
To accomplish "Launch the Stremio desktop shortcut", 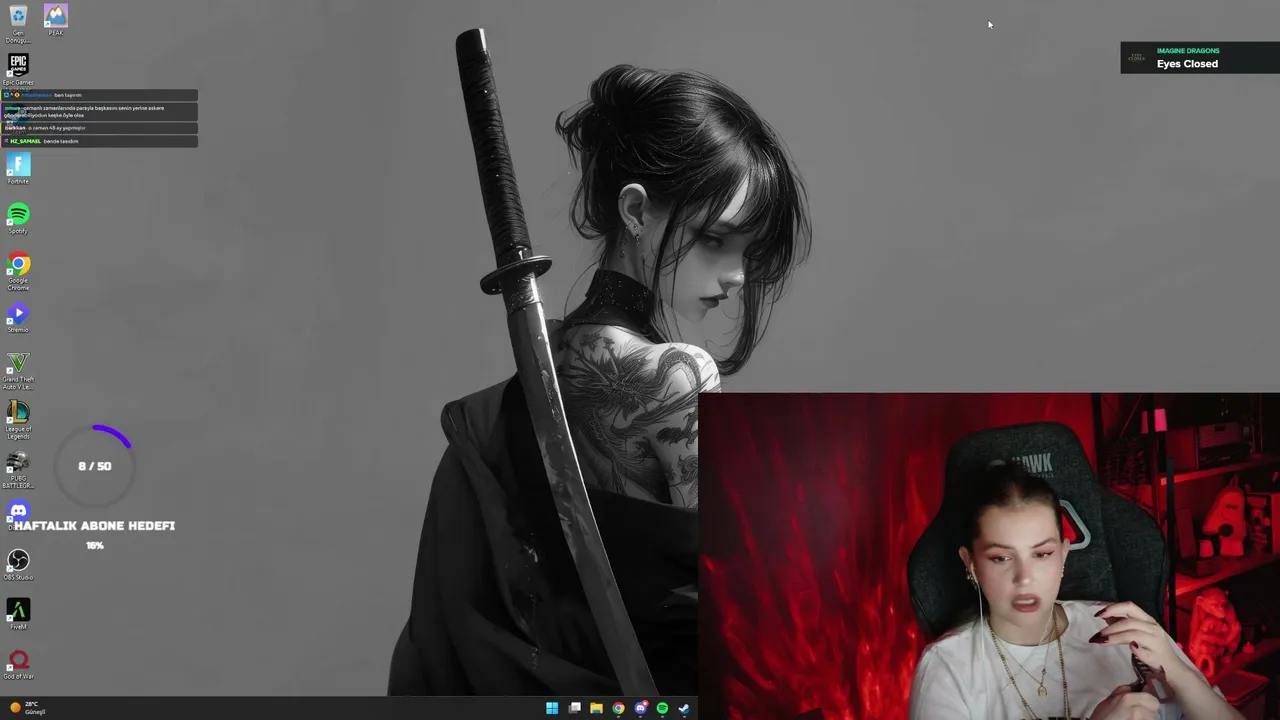I will tap(18, 318).
